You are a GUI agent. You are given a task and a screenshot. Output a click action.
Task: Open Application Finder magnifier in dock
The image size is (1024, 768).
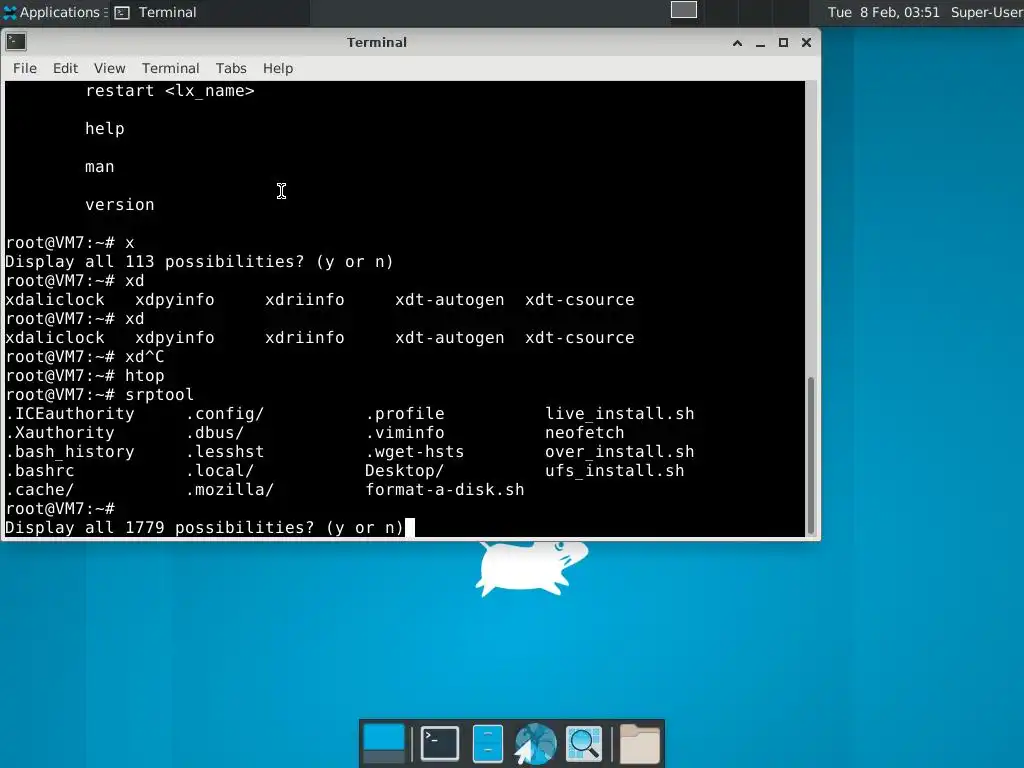[584, 743]
